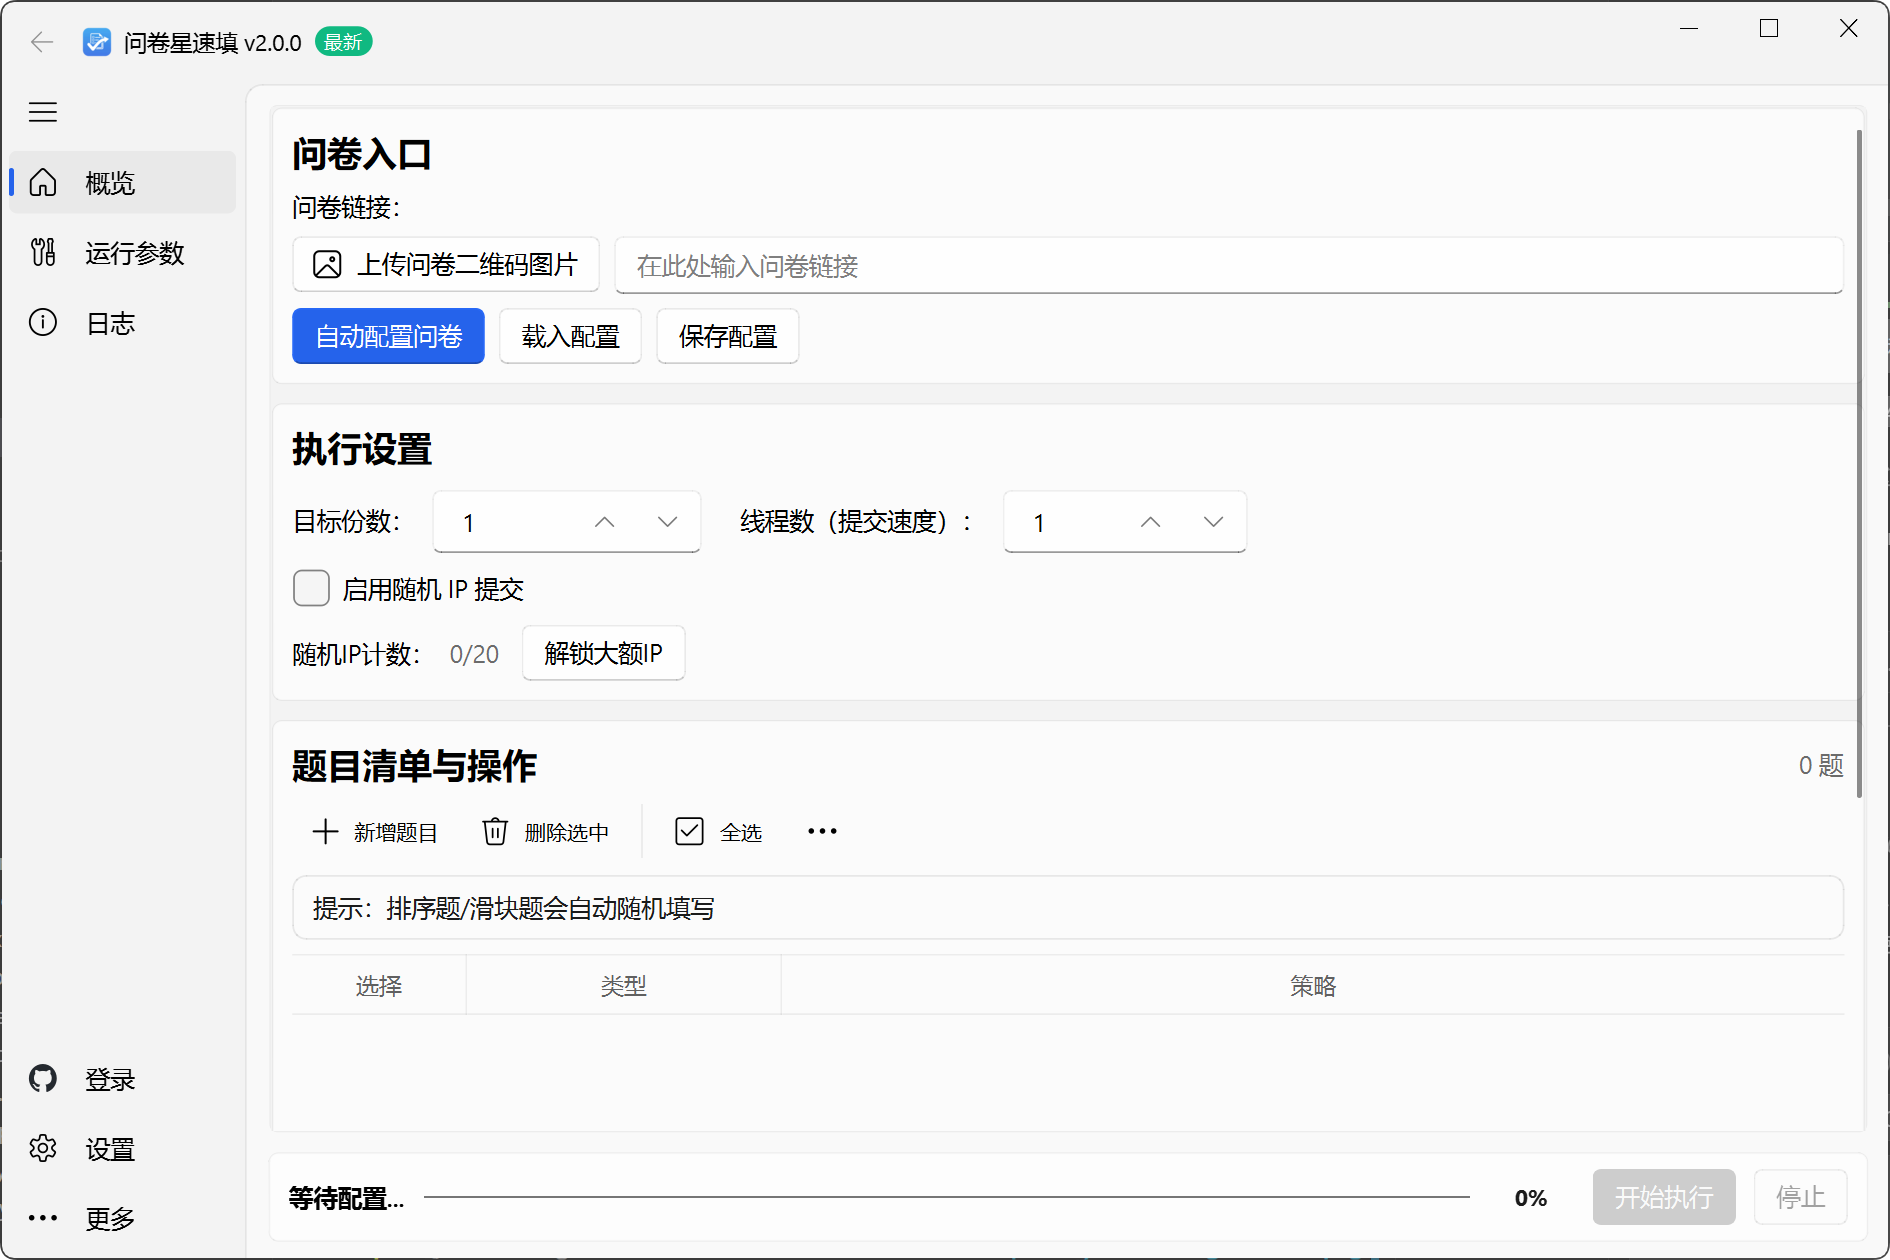Increase thread count with up arrow
The height and width of the screenshot is (1260, 1890).
click(1150, 522)
